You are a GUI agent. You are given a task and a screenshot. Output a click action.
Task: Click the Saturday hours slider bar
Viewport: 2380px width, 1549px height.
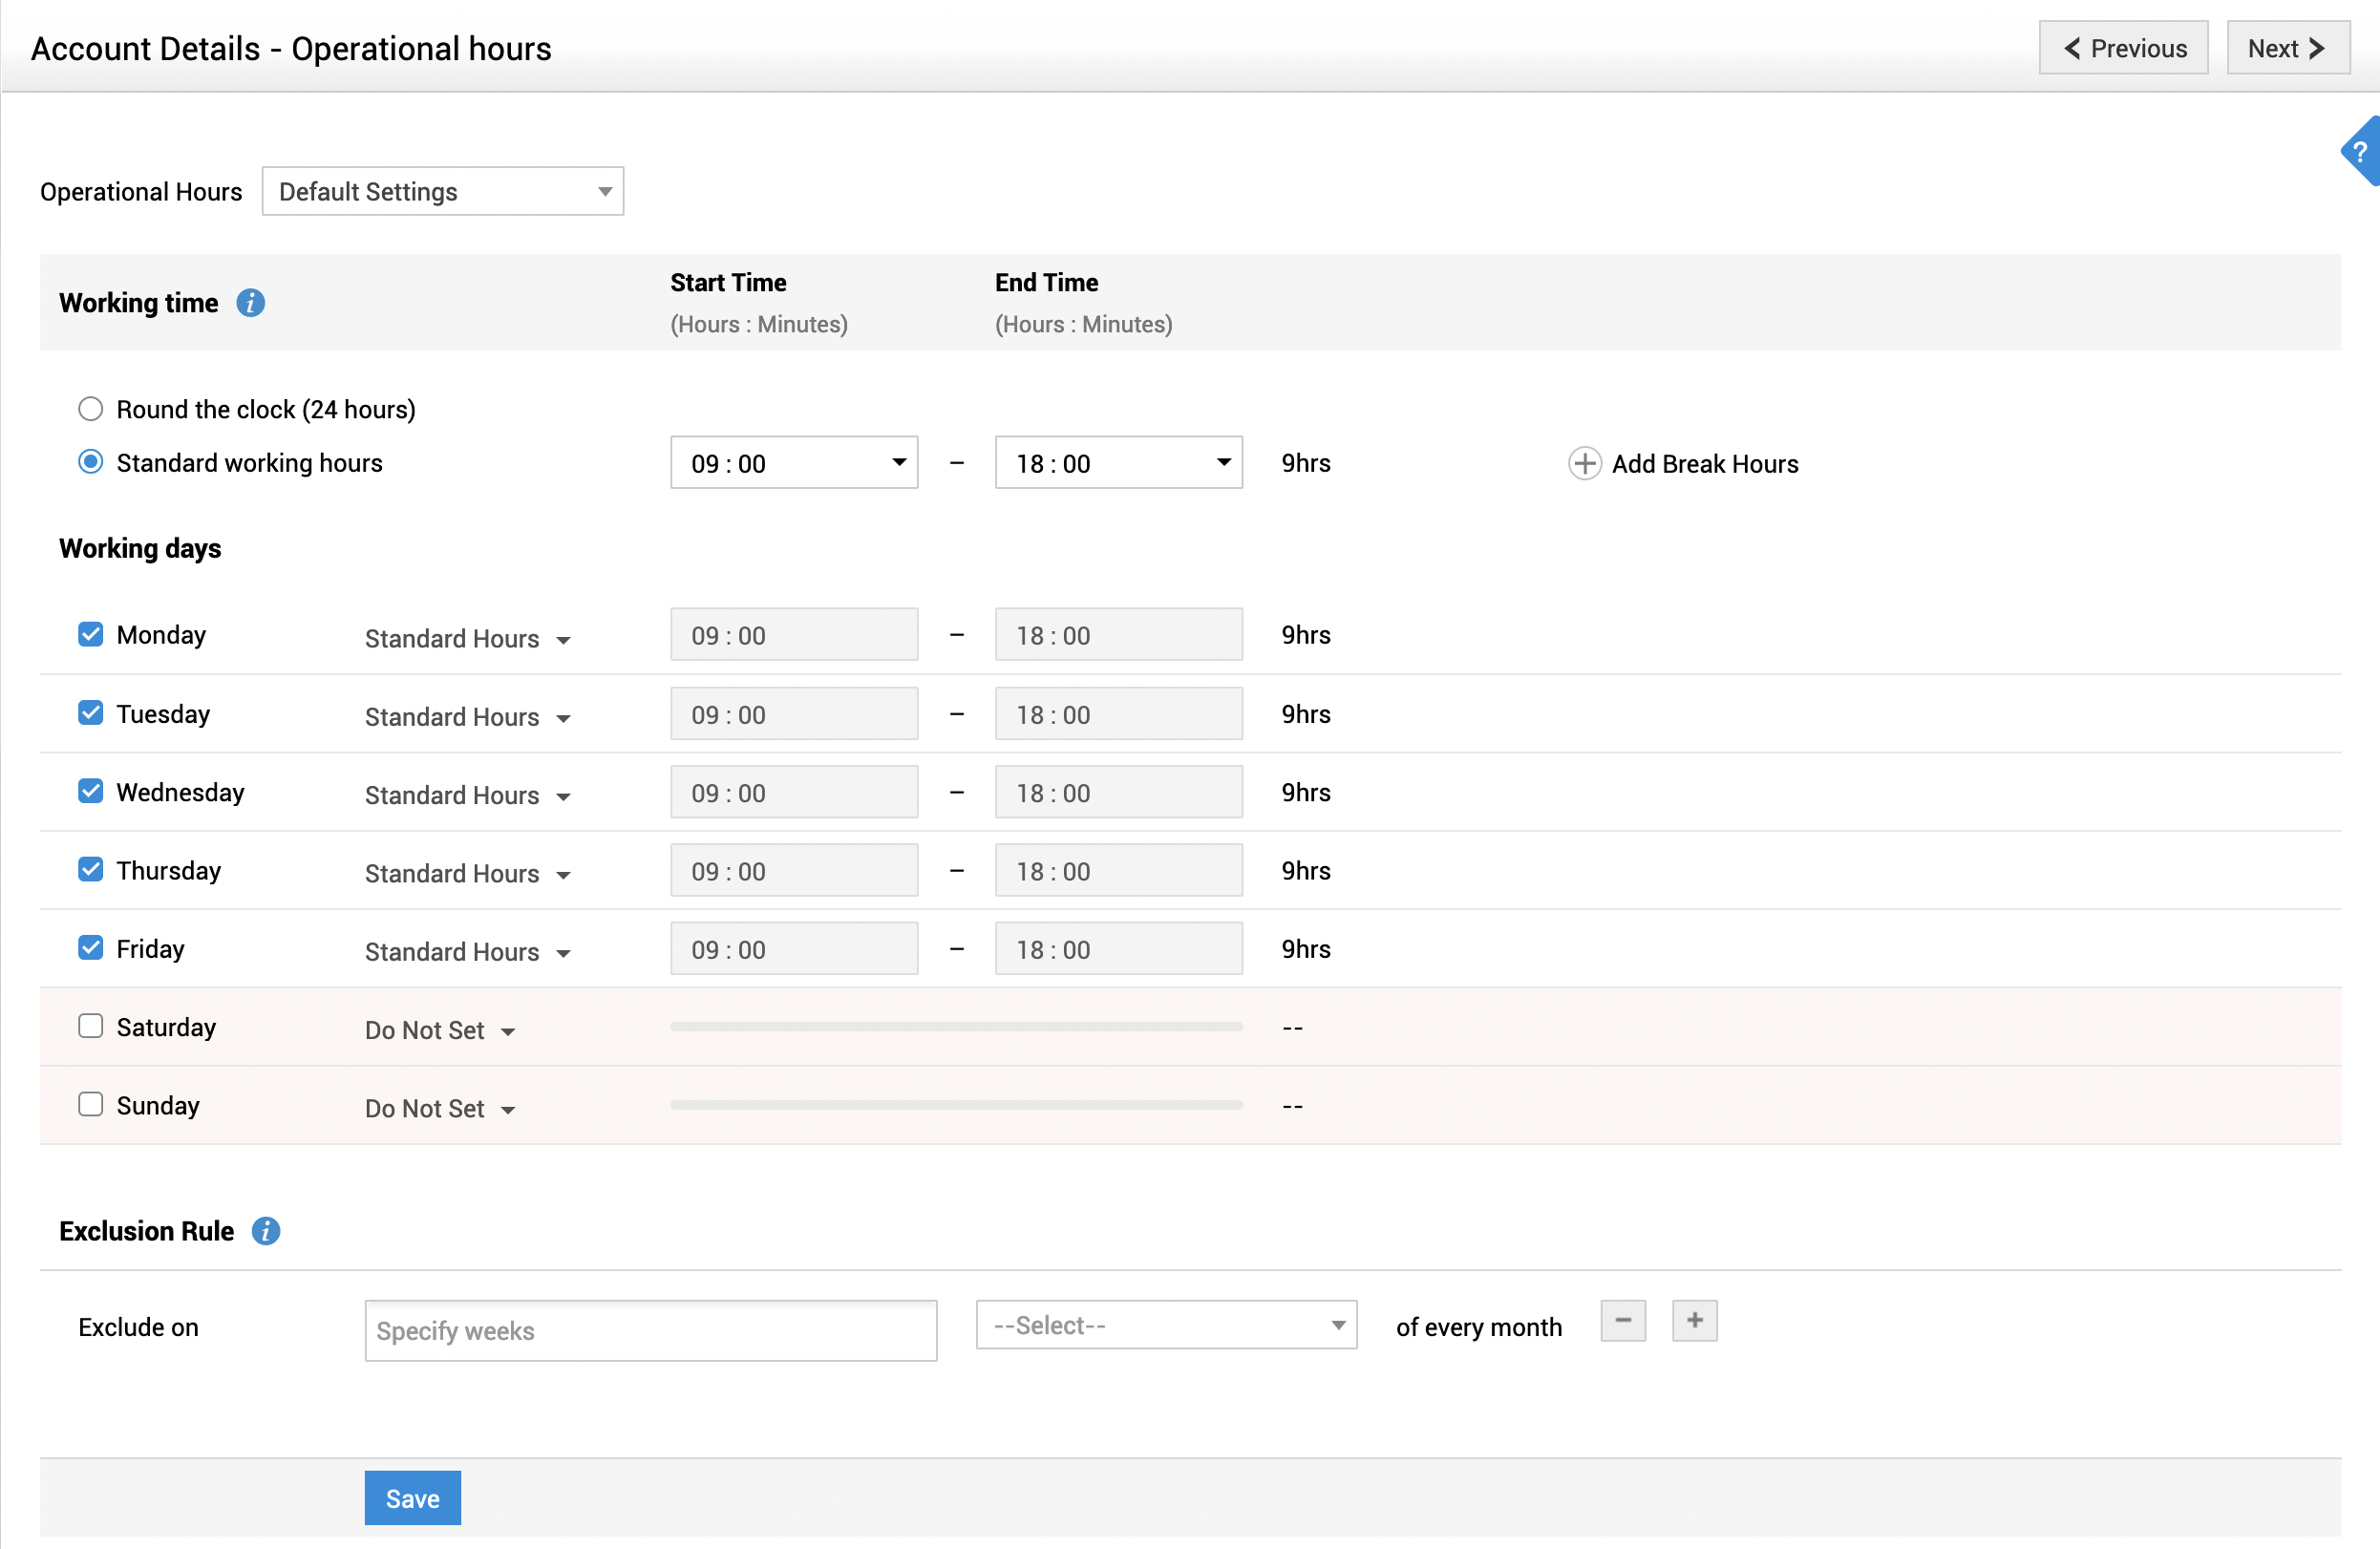click(x=956, y=1027)
